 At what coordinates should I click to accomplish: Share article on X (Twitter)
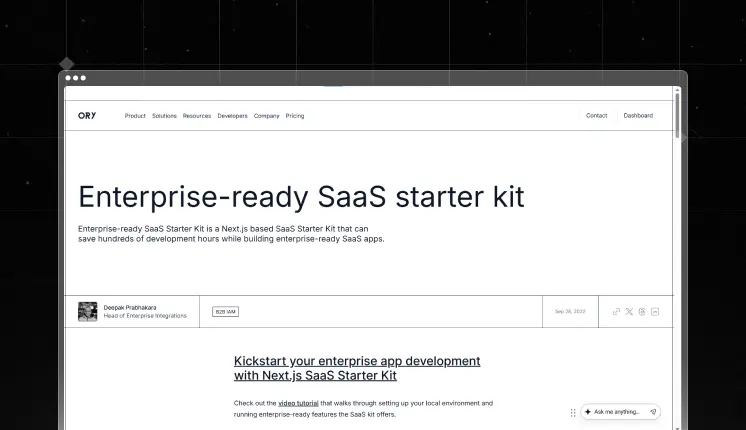coord(629,312)
